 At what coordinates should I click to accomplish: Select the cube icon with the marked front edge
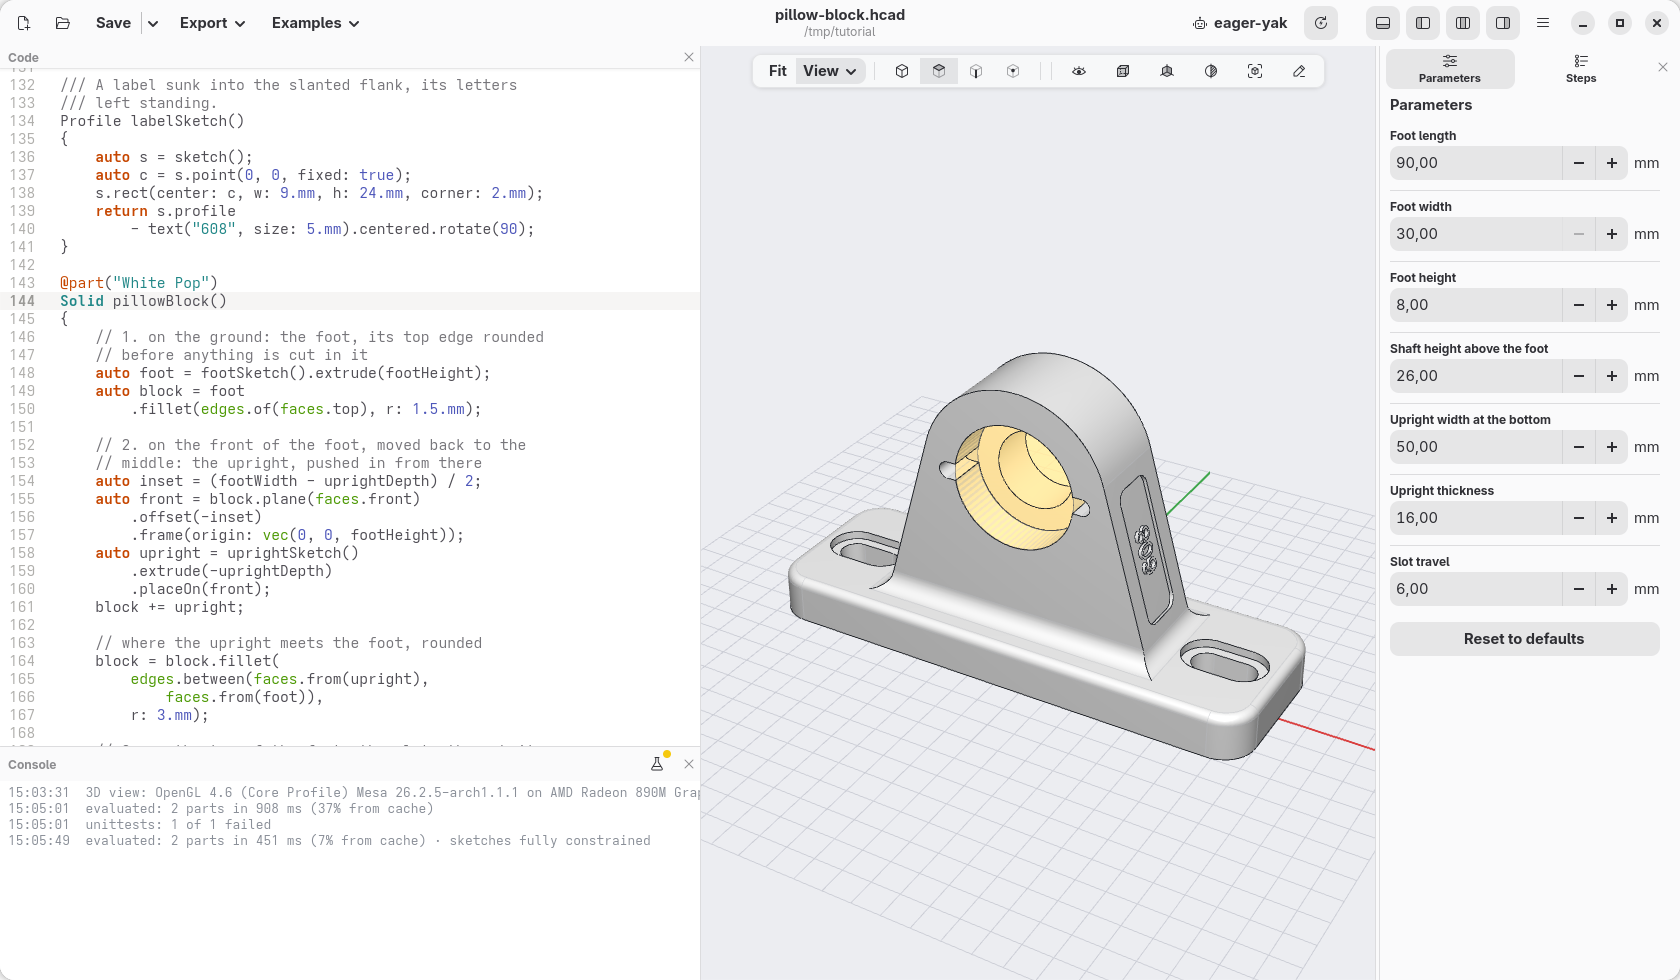pyautogui.click(x=976, y=71)
